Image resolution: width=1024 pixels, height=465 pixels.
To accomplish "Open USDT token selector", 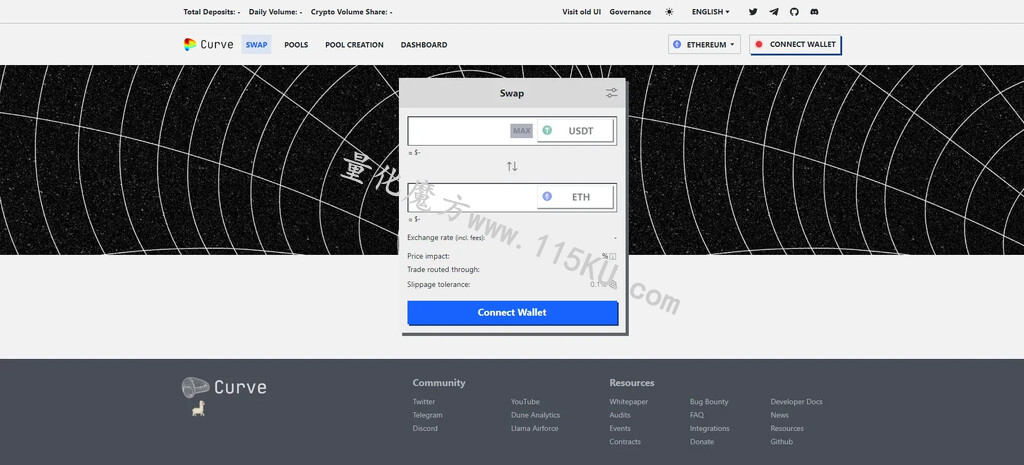I will pos(575,131).
